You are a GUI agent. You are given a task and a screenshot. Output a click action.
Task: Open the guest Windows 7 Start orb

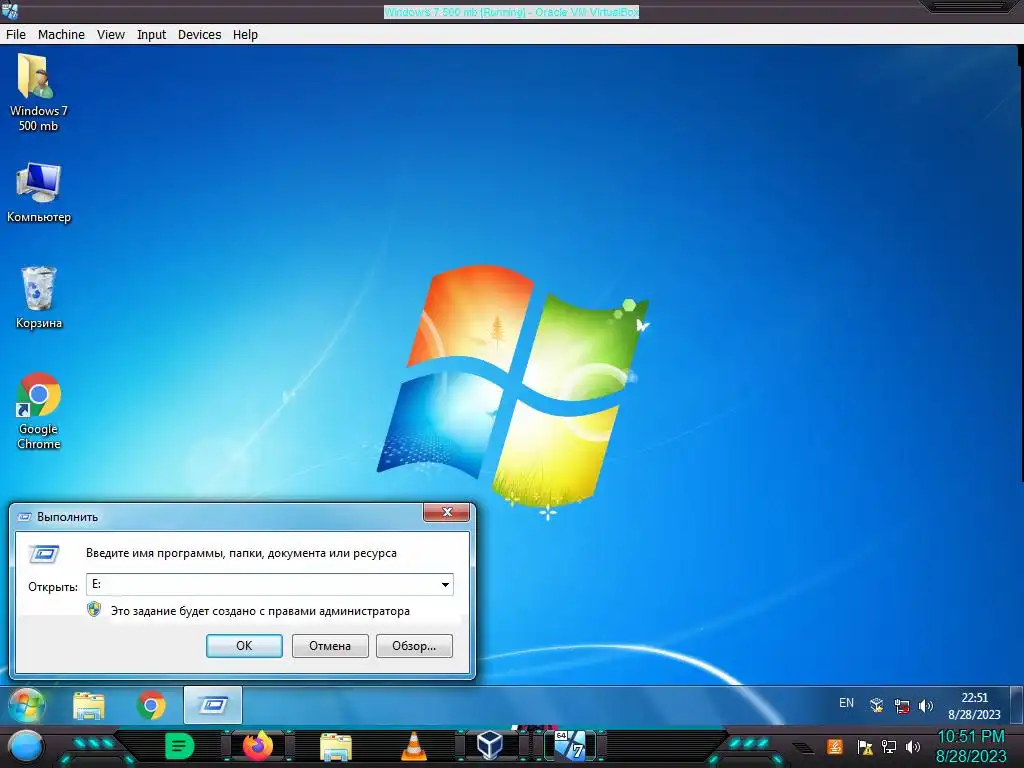[27, 705]
